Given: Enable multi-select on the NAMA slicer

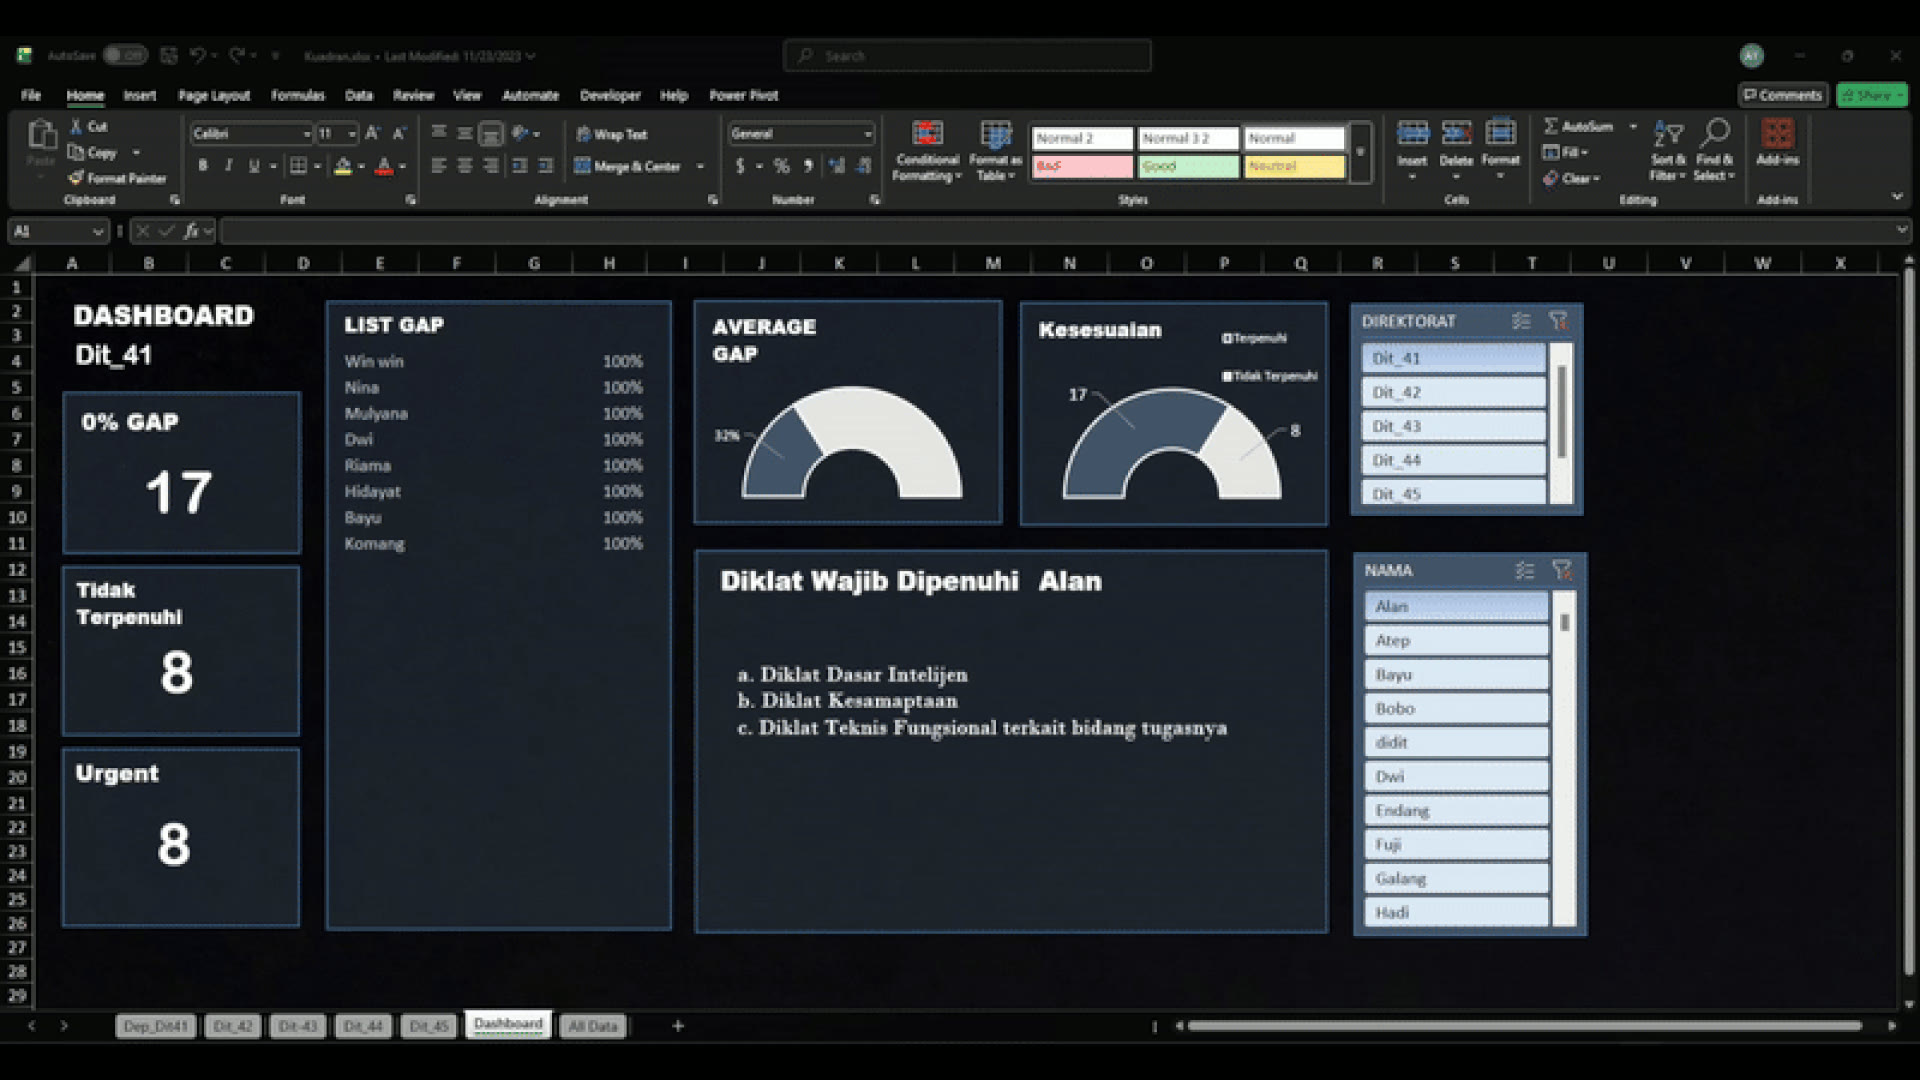Looking at the screenshot, I should [1524, 570].
